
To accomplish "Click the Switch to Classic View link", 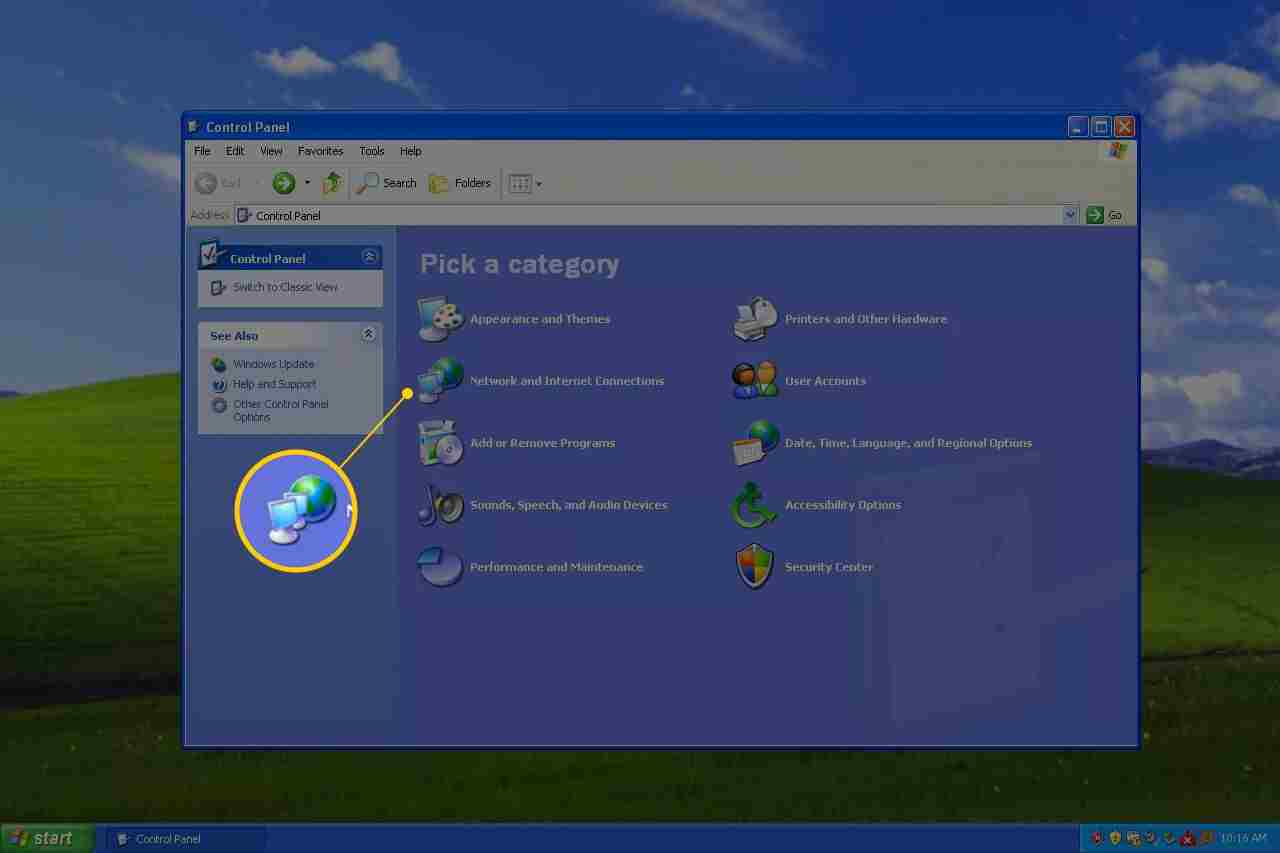I will [x=285, y=288].
